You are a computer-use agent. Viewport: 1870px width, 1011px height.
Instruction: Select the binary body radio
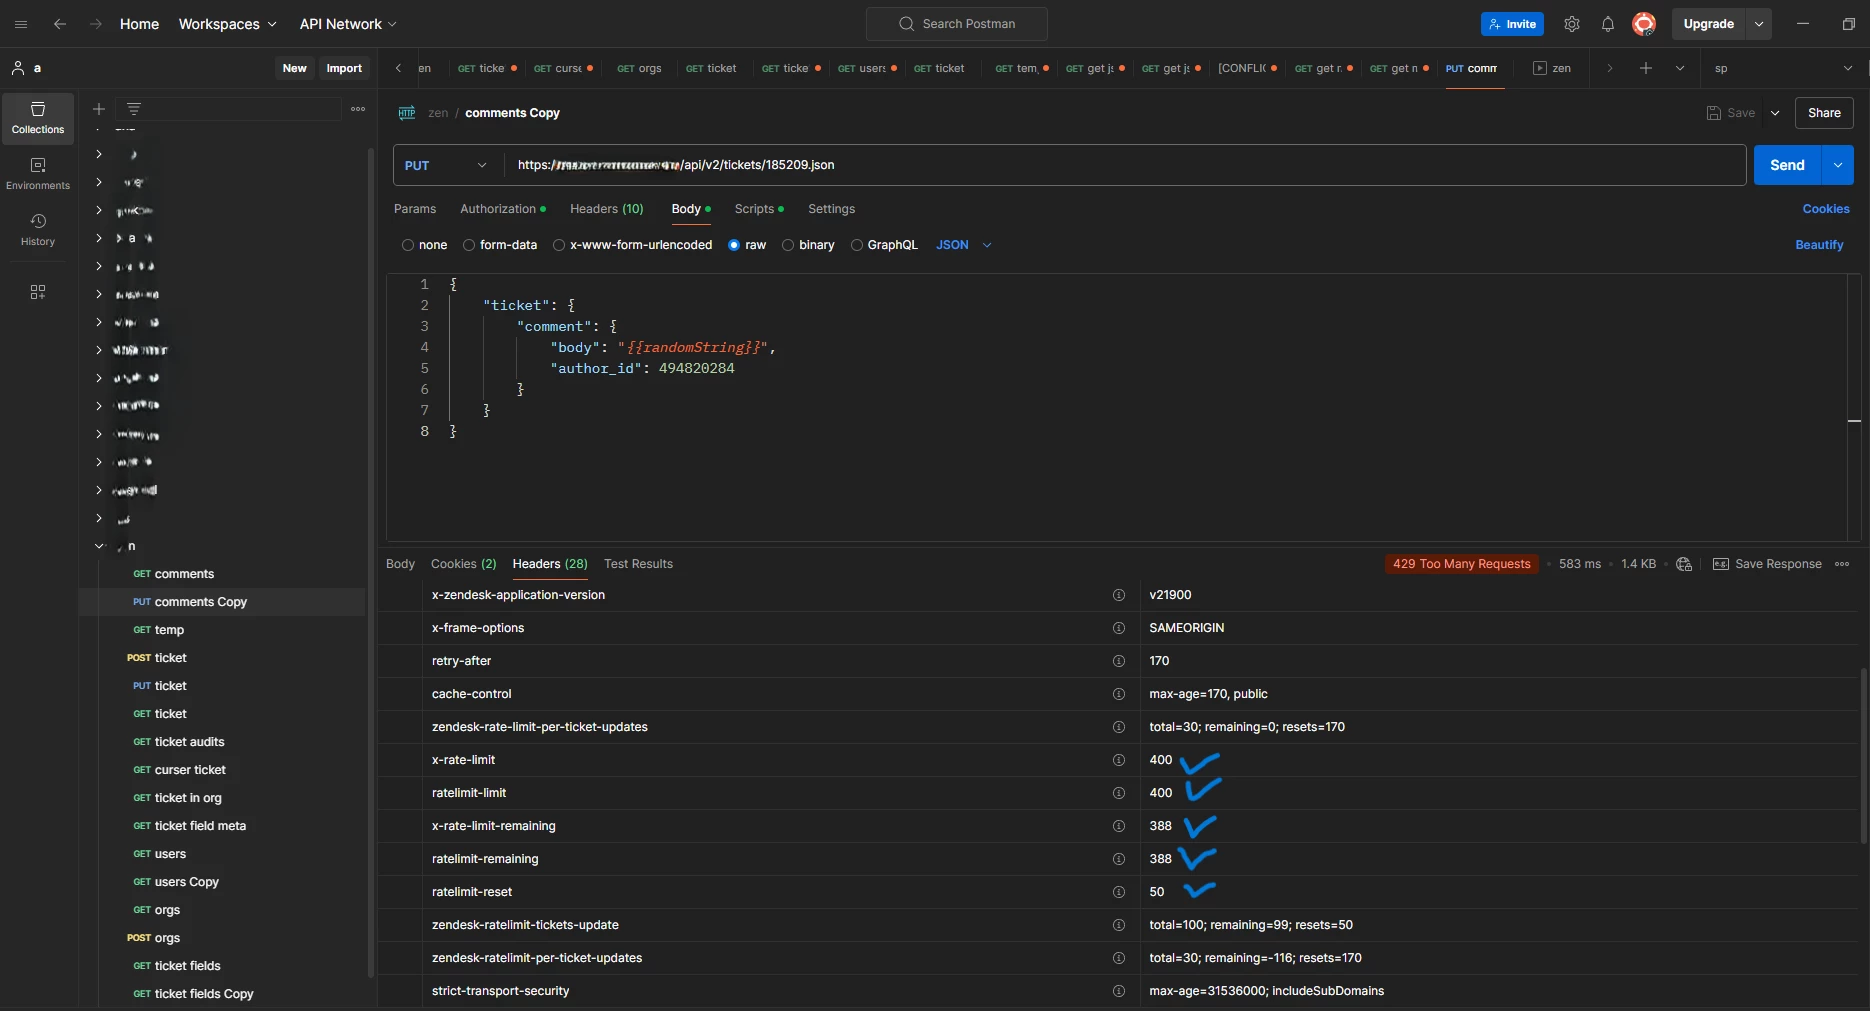click(x=788, y=245)
